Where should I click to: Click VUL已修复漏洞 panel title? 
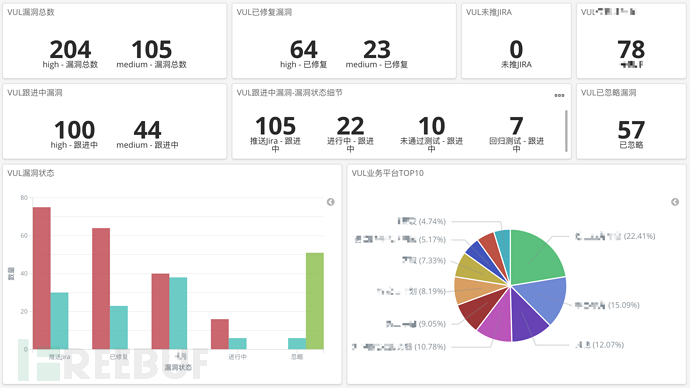click(264, 12)
